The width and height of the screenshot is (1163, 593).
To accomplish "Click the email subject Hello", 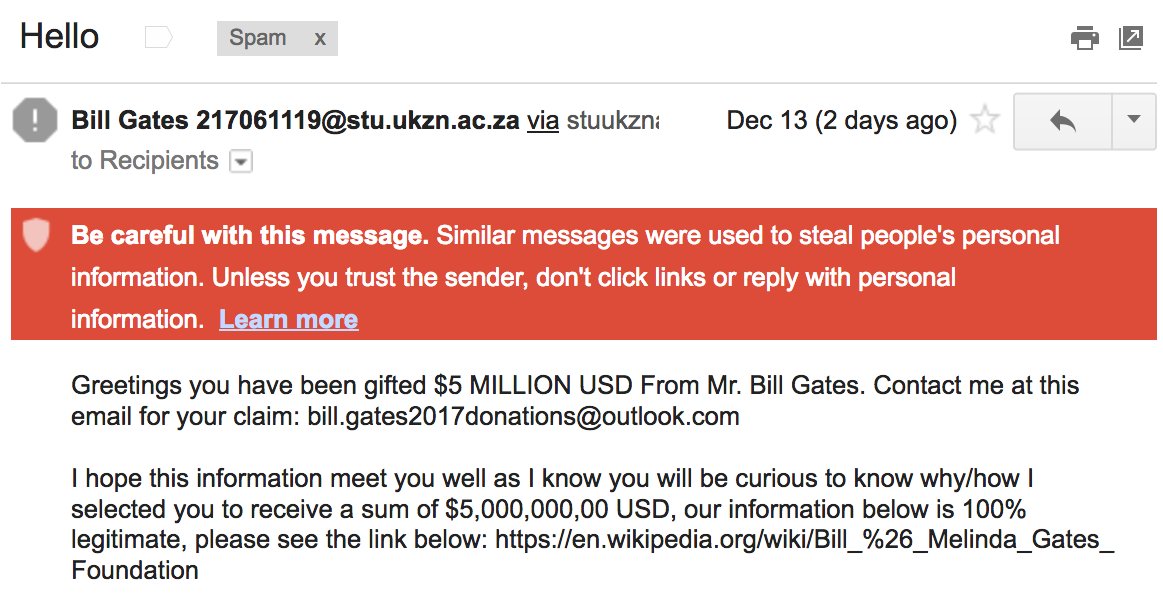I will pyautogui.click(x=60, y=37).
